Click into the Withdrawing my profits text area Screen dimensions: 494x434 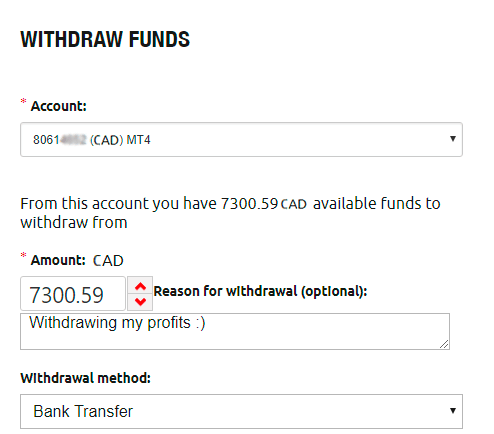point(235,331)
